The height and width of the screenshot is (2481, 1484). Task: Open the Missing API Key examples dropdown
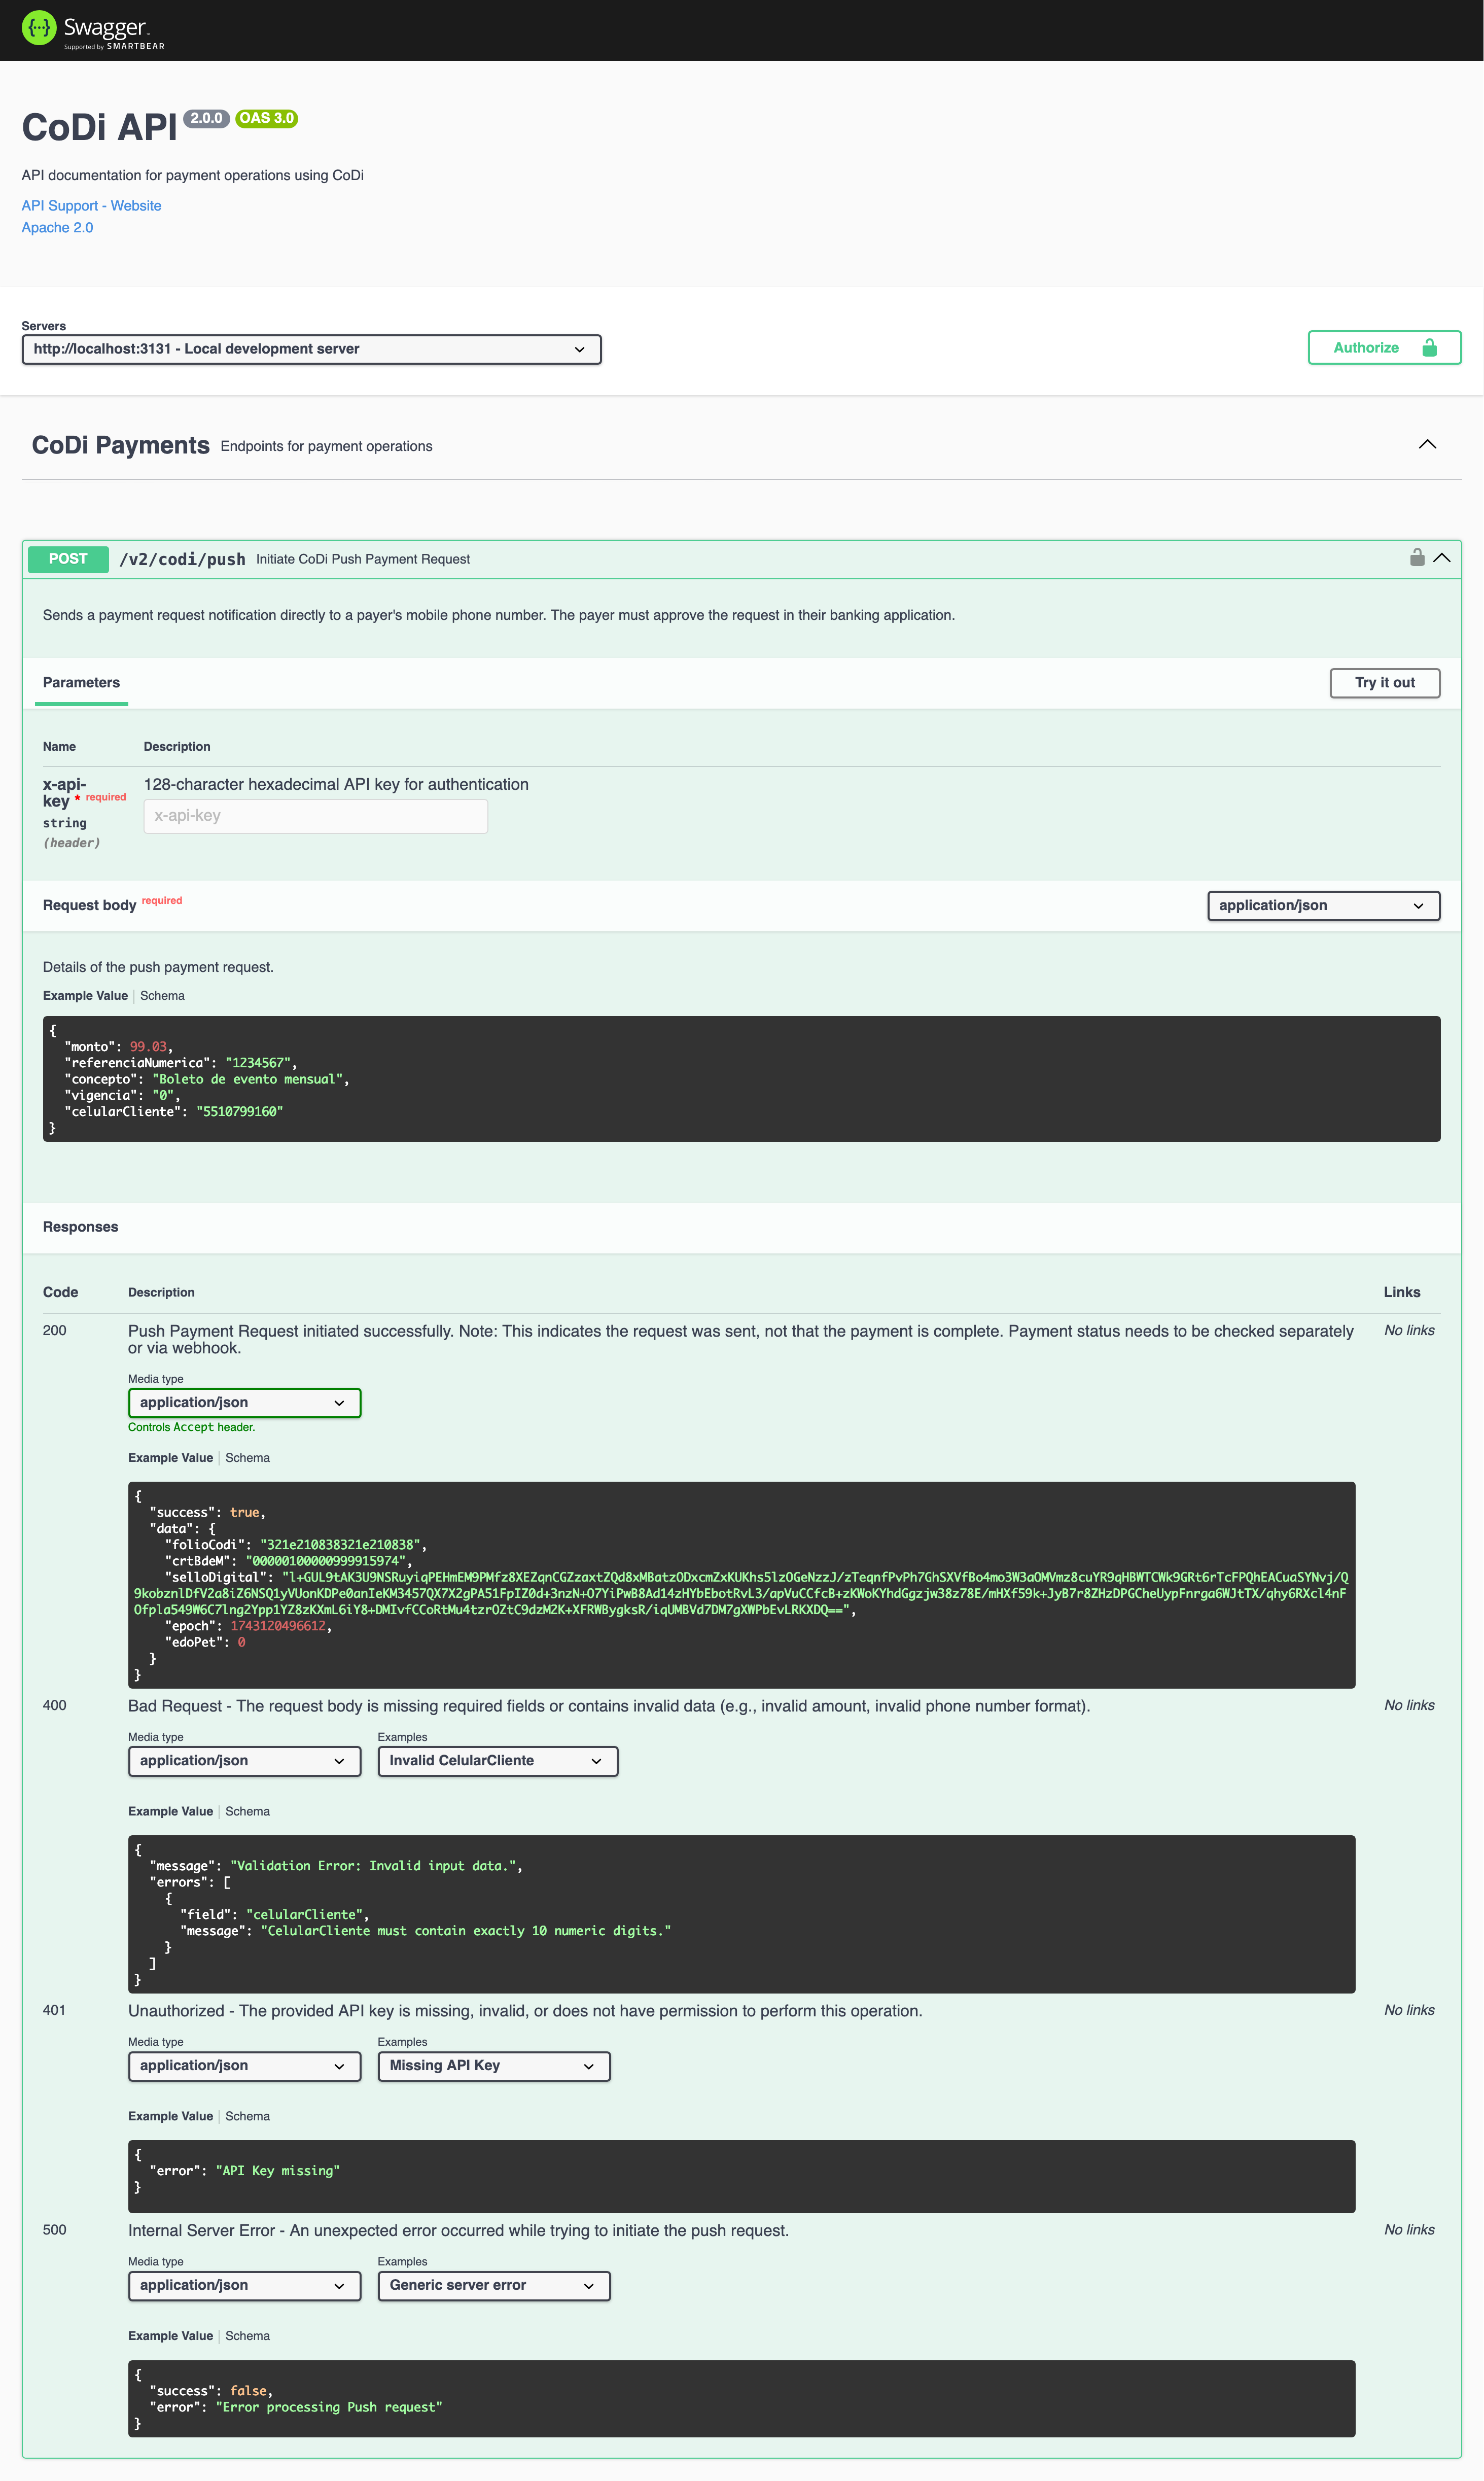pos(493,2065)
